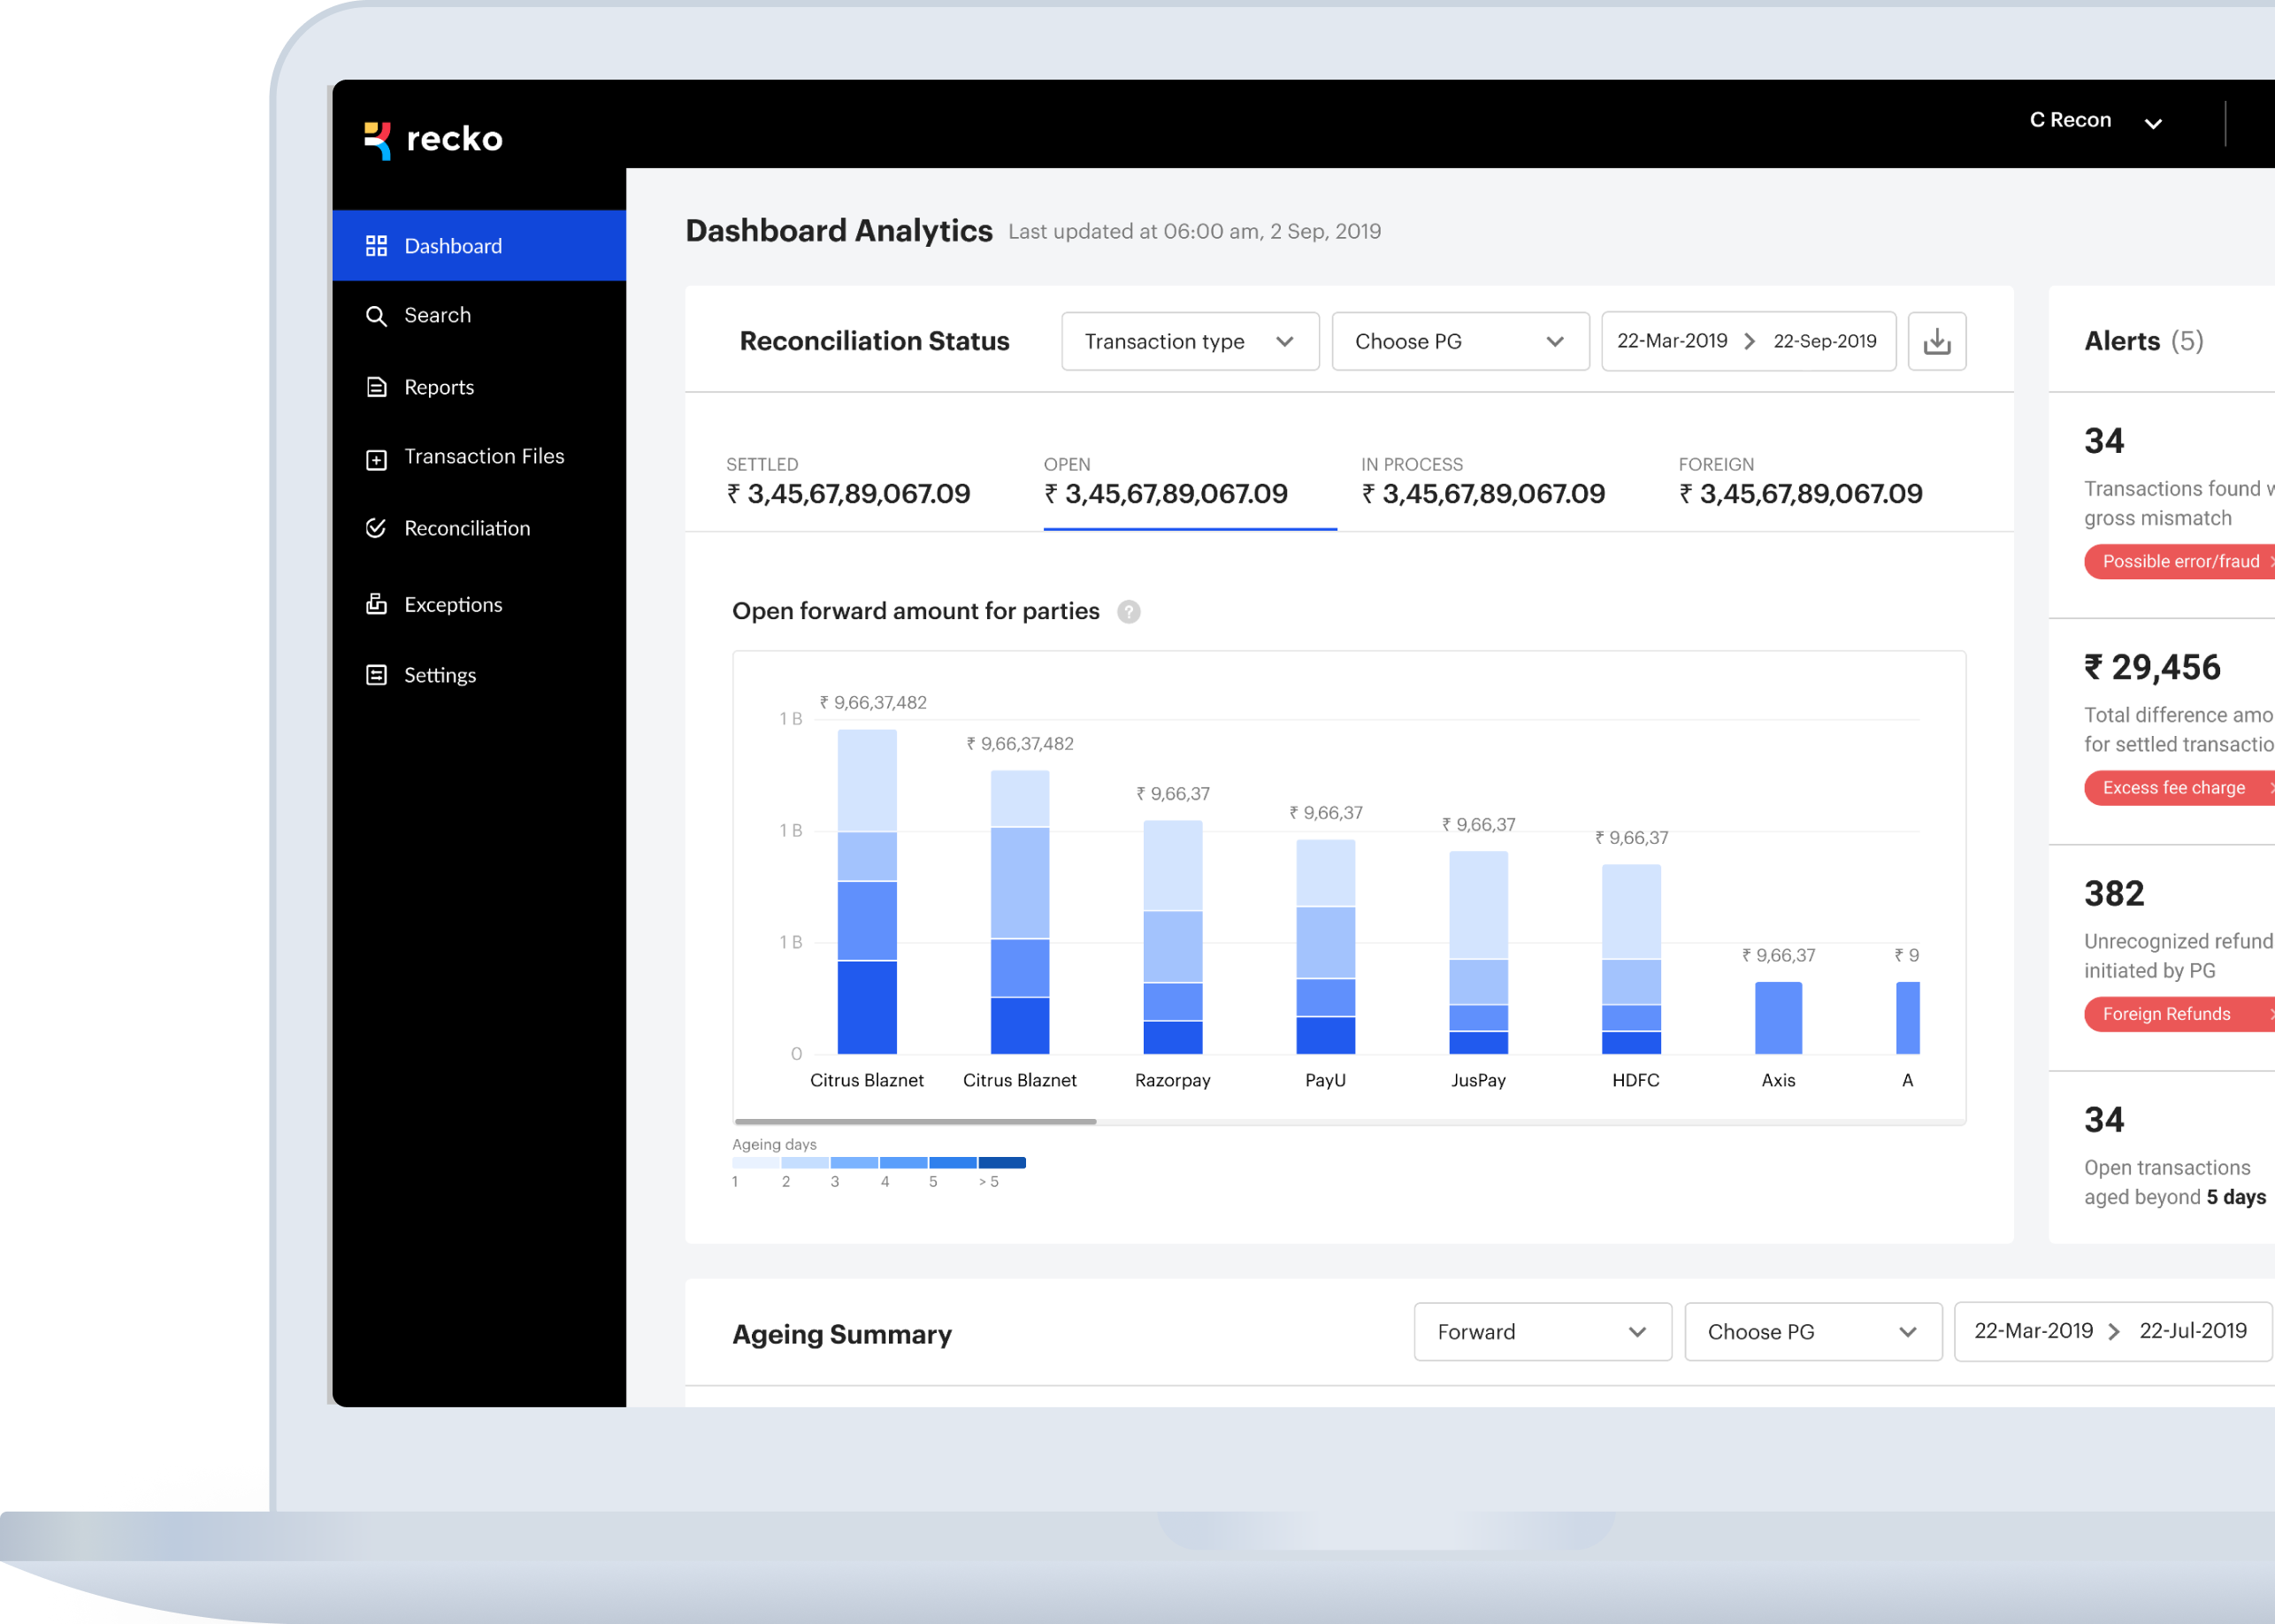The width and height of the screenshot is (2275, 1624).
Task: Open Dashboard menu item
Action: pyautogui.click(x=479, y=246)
